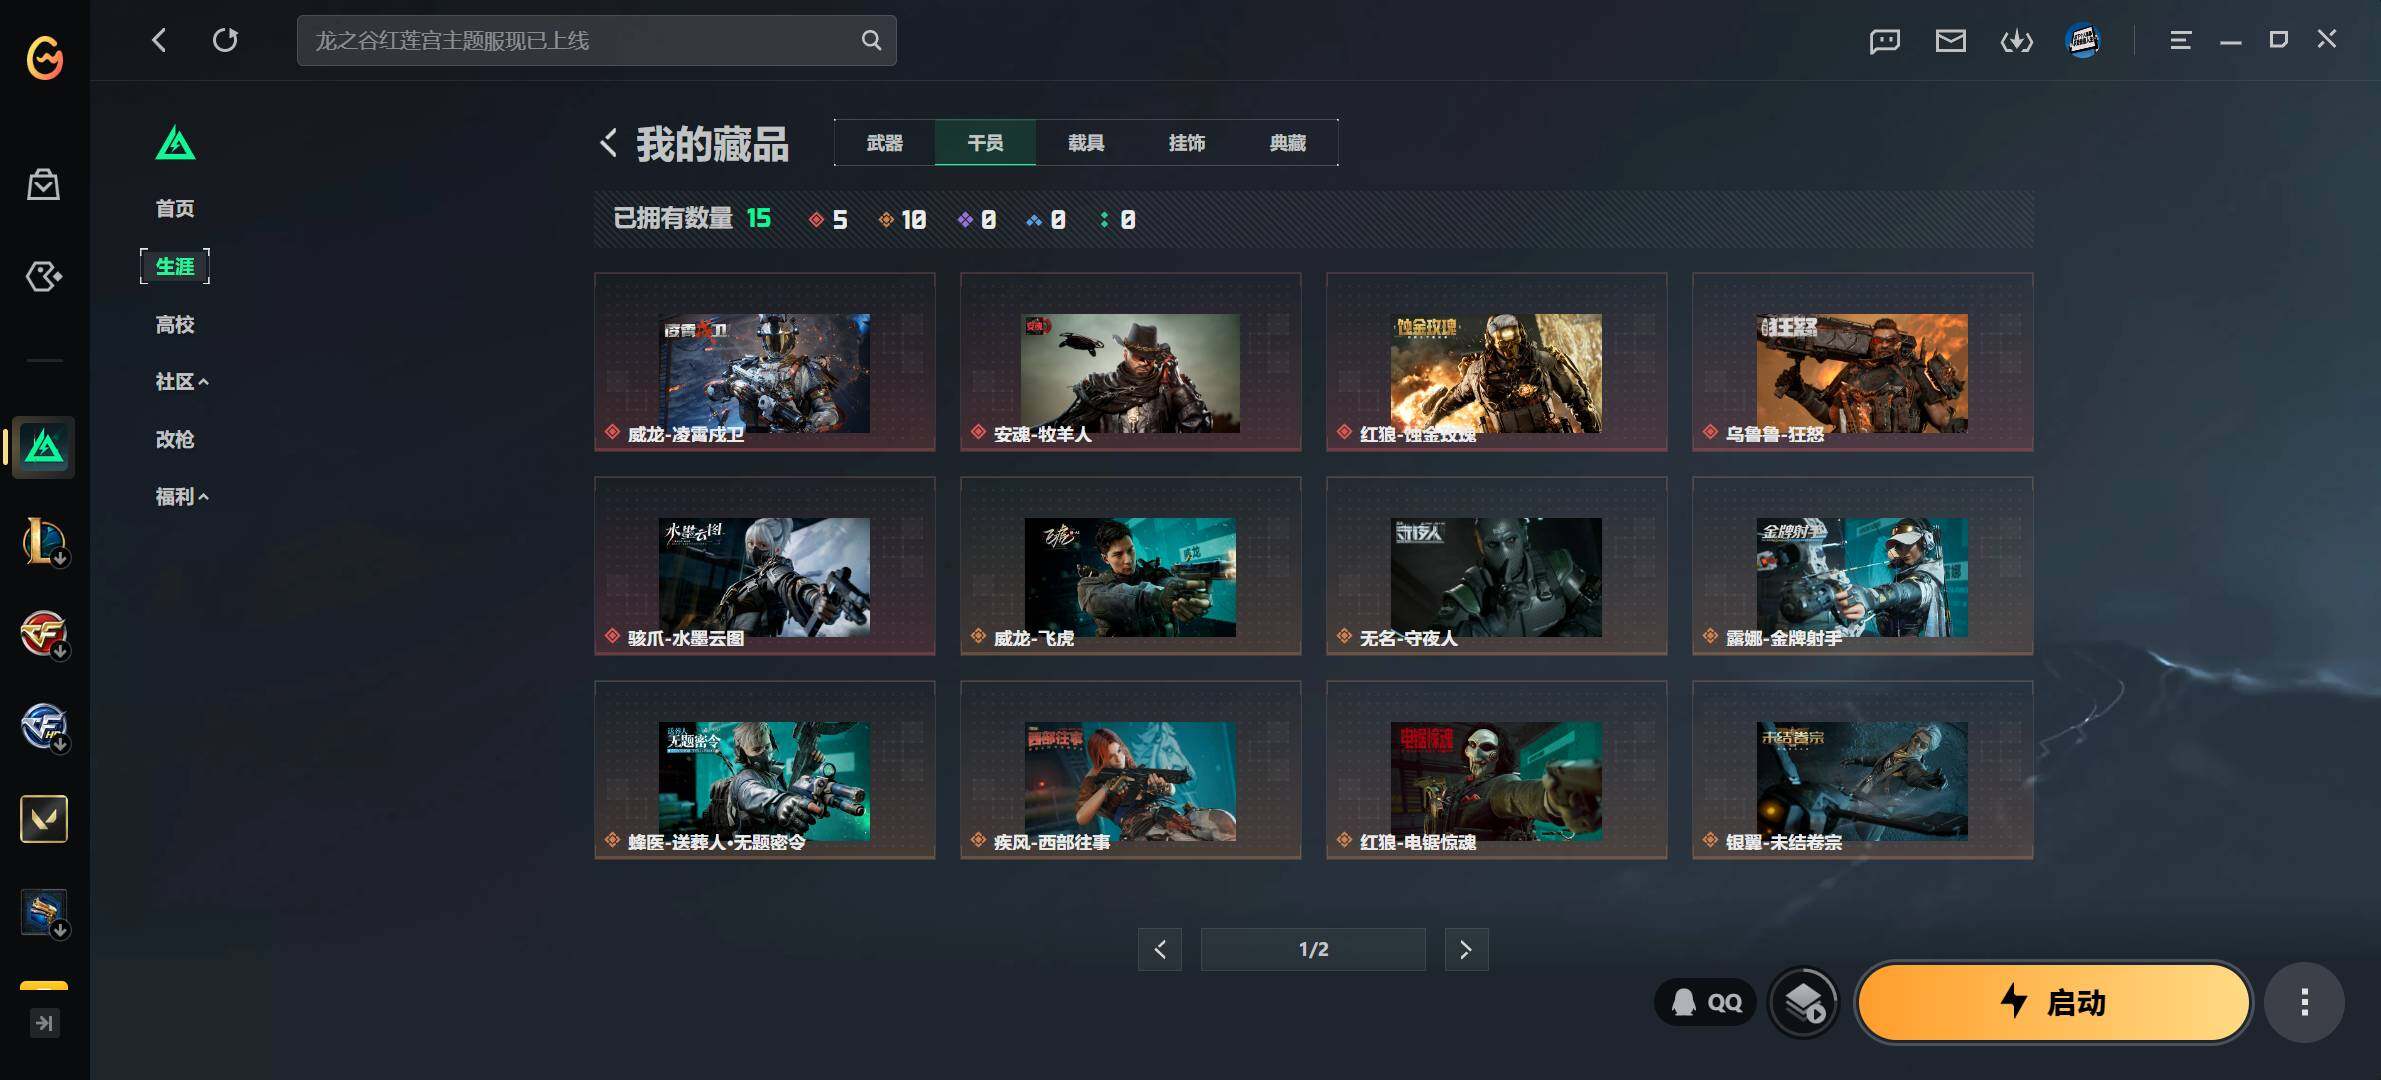
Task: Open the three-dot more options button
Action: [x=2304, y=1002]
